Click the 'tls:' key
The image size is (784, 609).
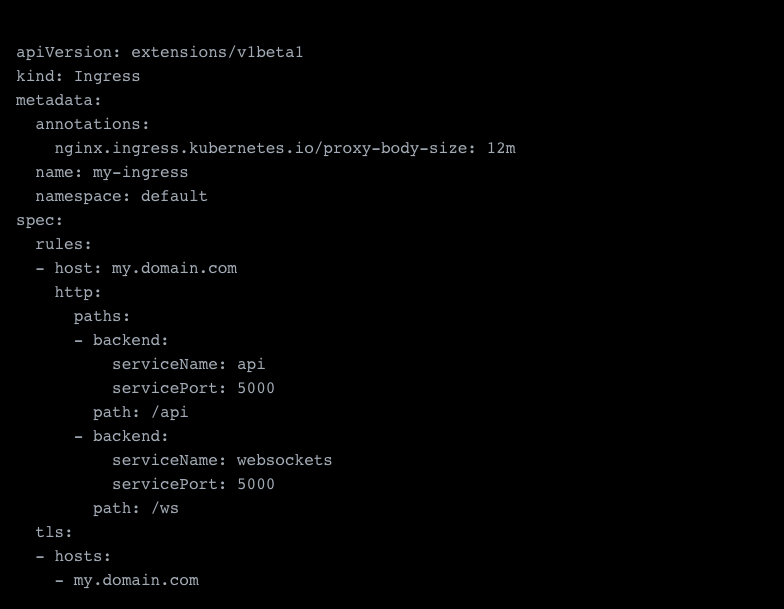coord(54,532)
